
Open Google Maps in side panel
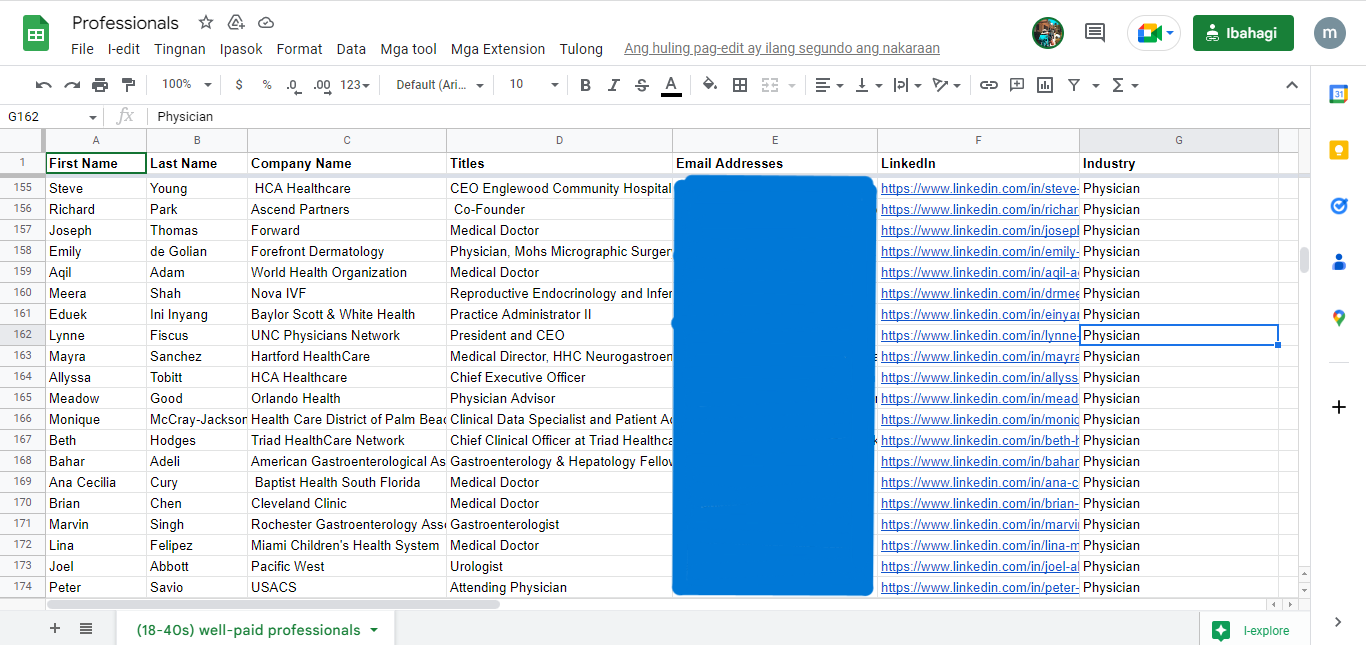coord(1339,318)
